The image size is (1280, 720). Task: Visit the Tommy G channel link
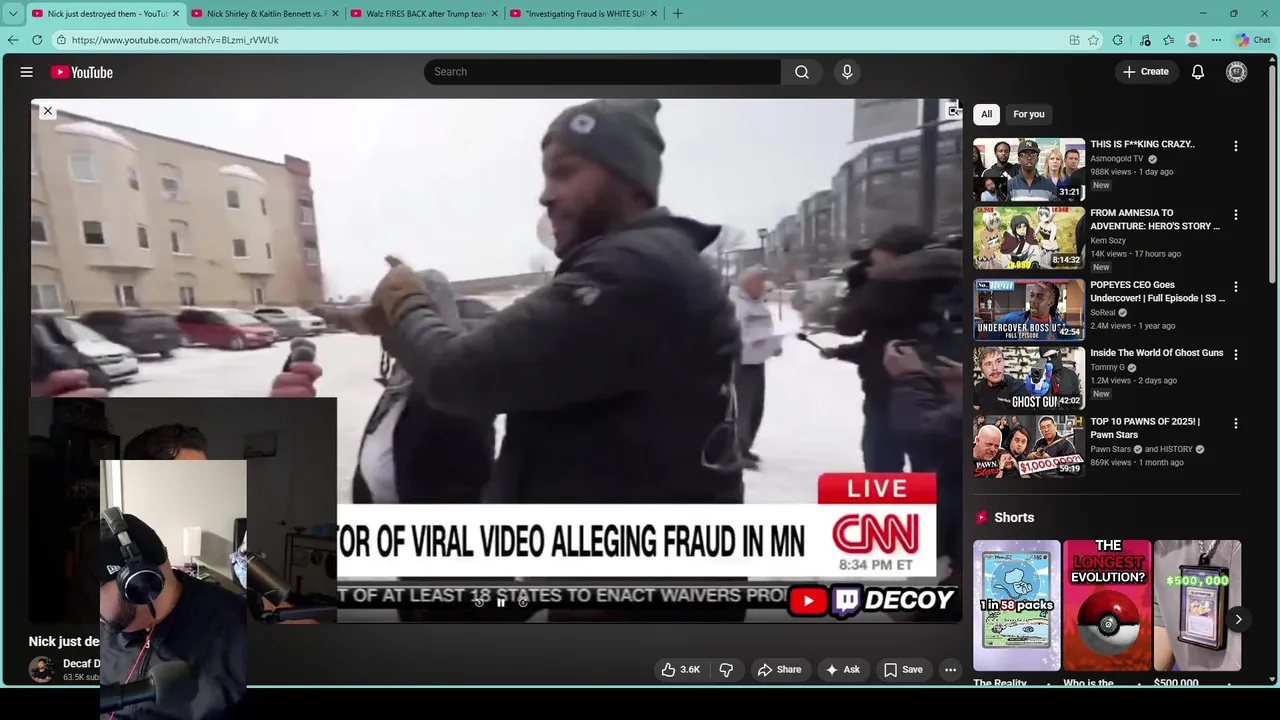(x=1107, y=368)
